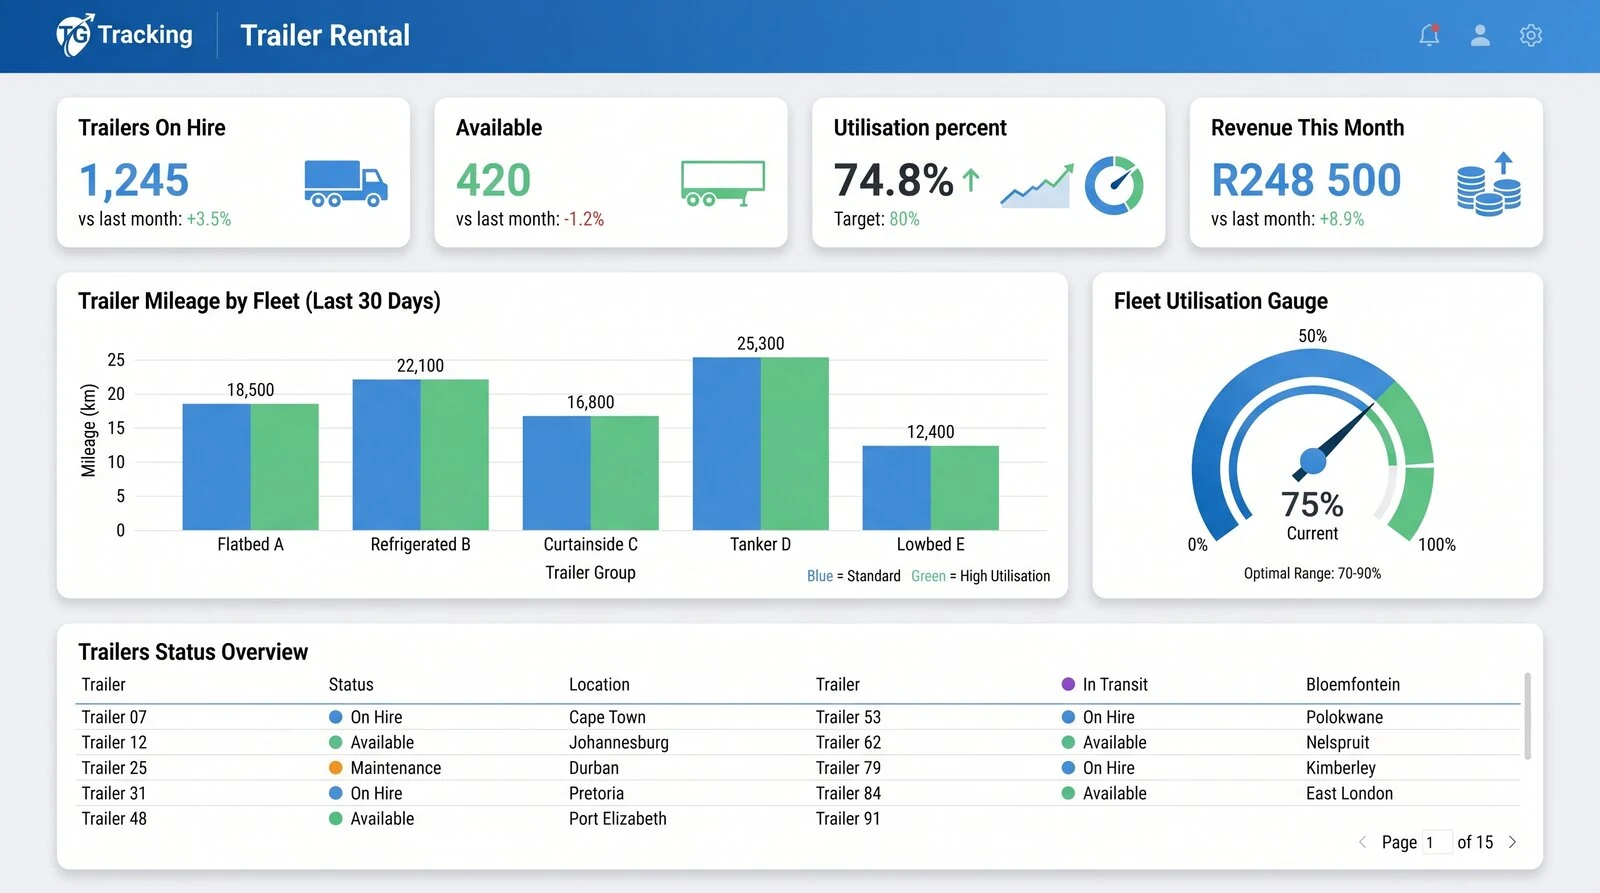The height and width of the screenshot is (893, 1600).
Task: Click the Port Elizabeth location cell
Action: 618,818
